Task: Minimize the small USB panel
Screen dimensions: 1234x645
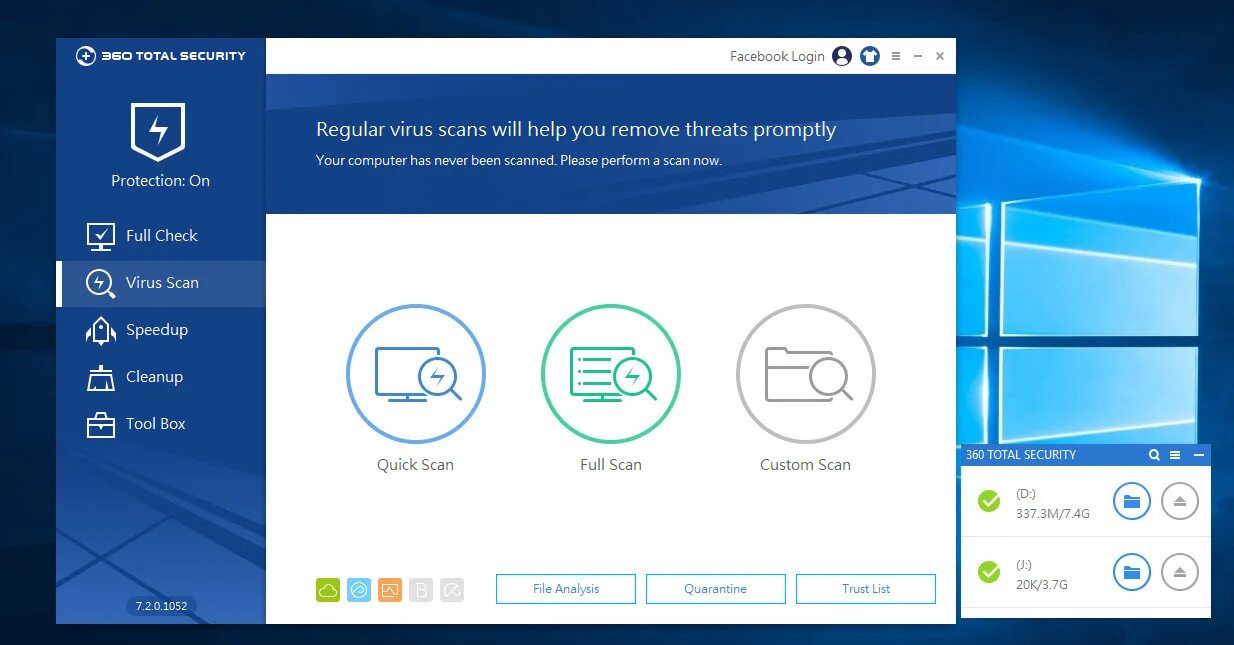Action: (x=1199, y=455)
